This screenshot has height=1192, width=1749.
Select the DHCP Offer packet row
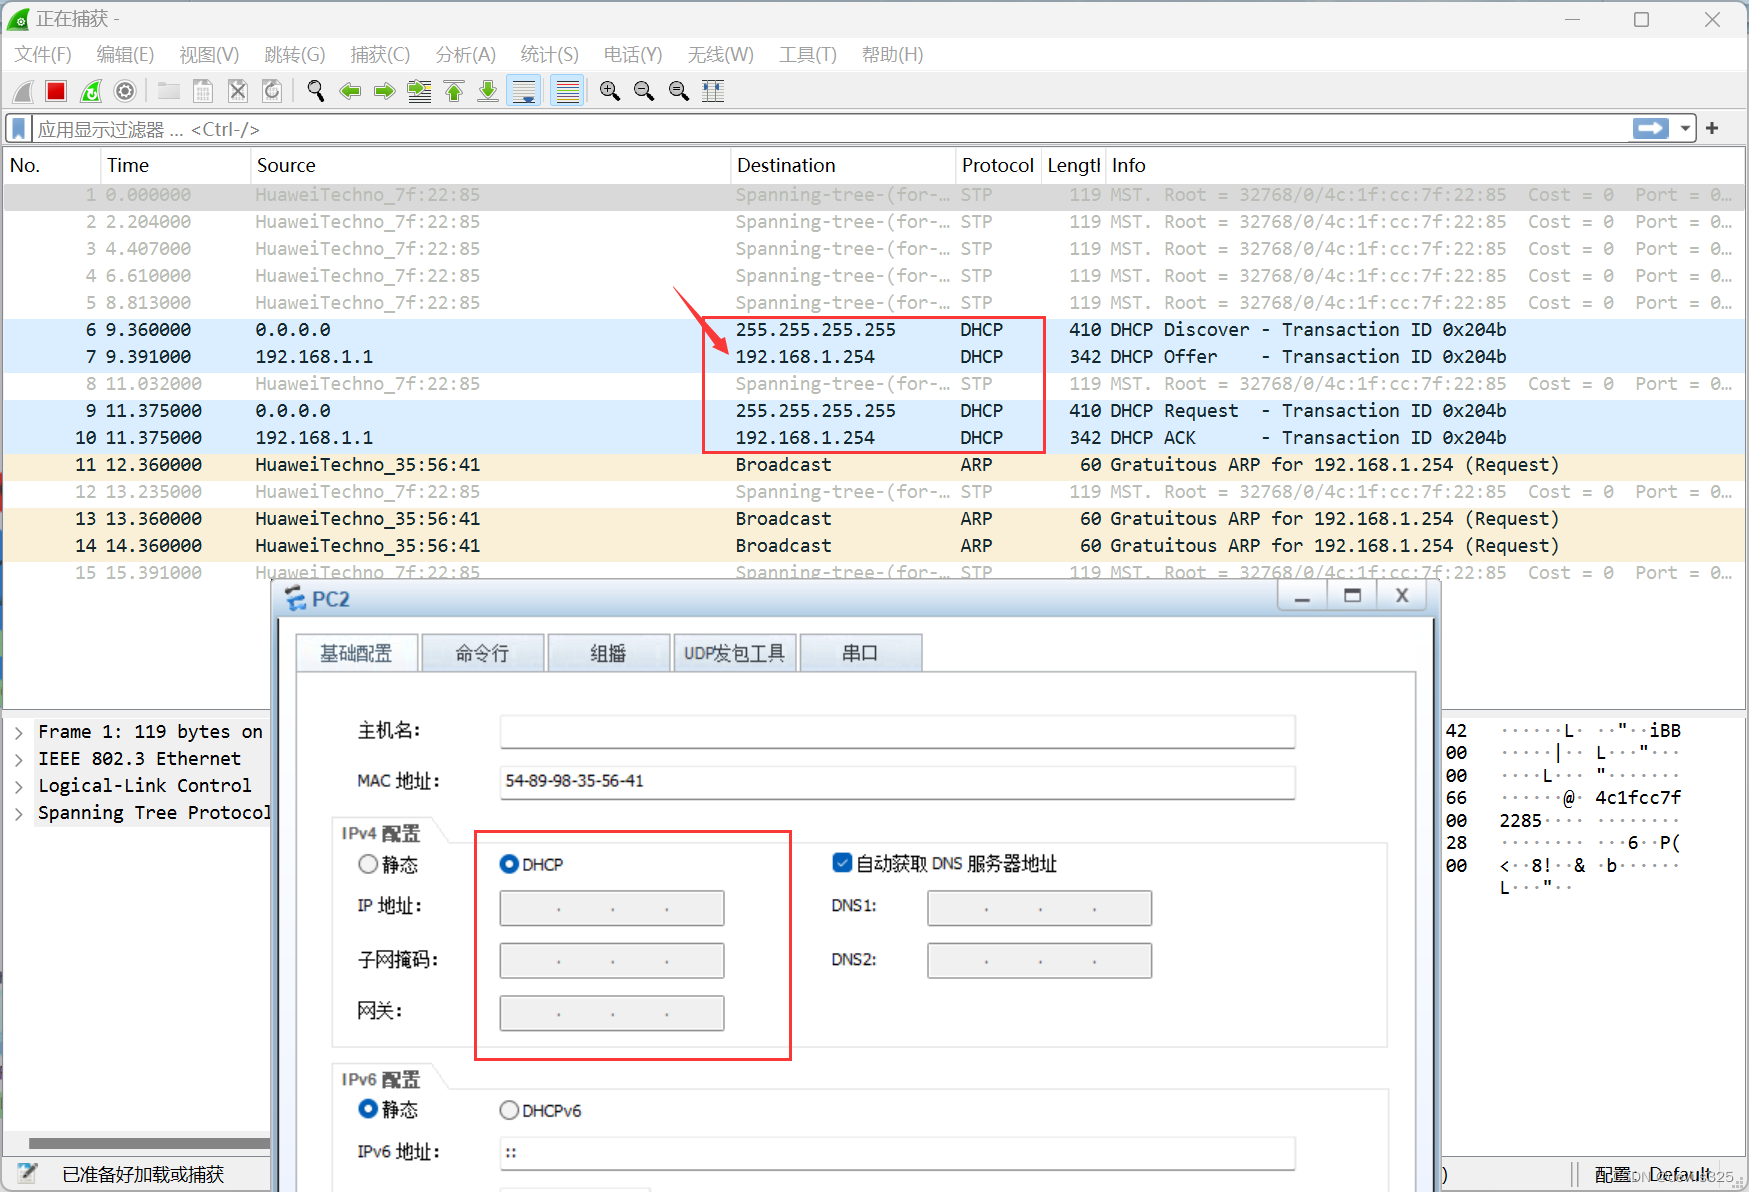874,357
